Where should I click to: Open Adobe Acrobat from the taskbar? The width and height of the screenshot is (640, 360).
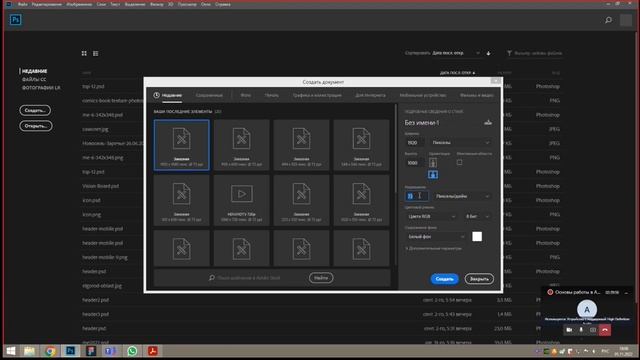pyautogui.click(x=153, y=351)
